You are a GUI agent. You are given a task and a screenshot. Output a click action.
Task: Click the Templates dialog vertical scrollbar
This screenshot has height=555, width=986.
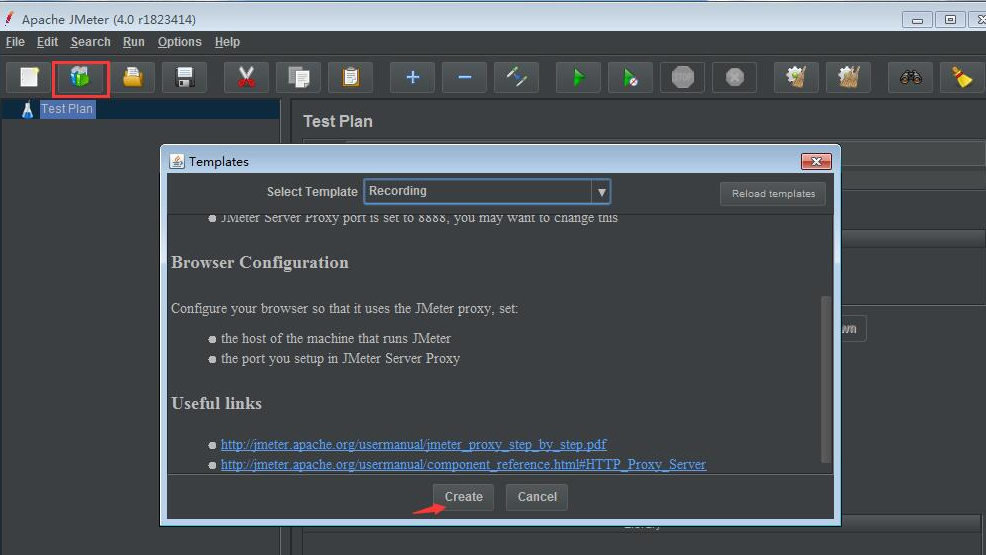826,380
